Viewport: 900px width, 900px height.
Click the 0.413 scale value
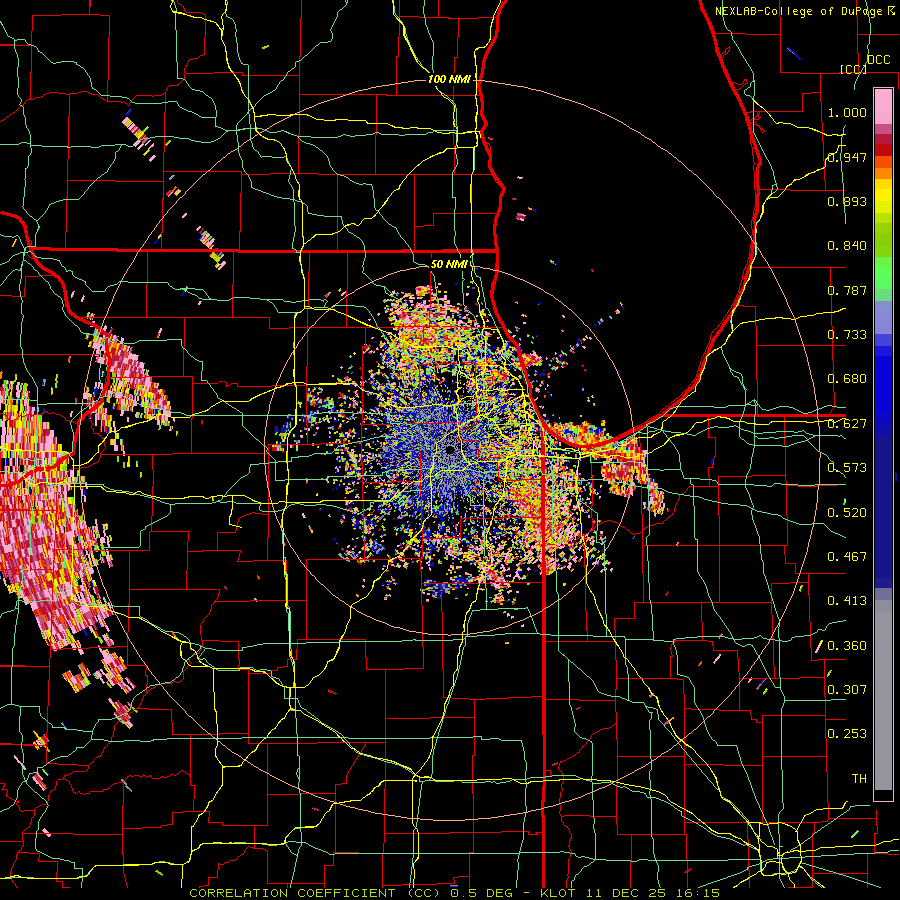[847, 601]
